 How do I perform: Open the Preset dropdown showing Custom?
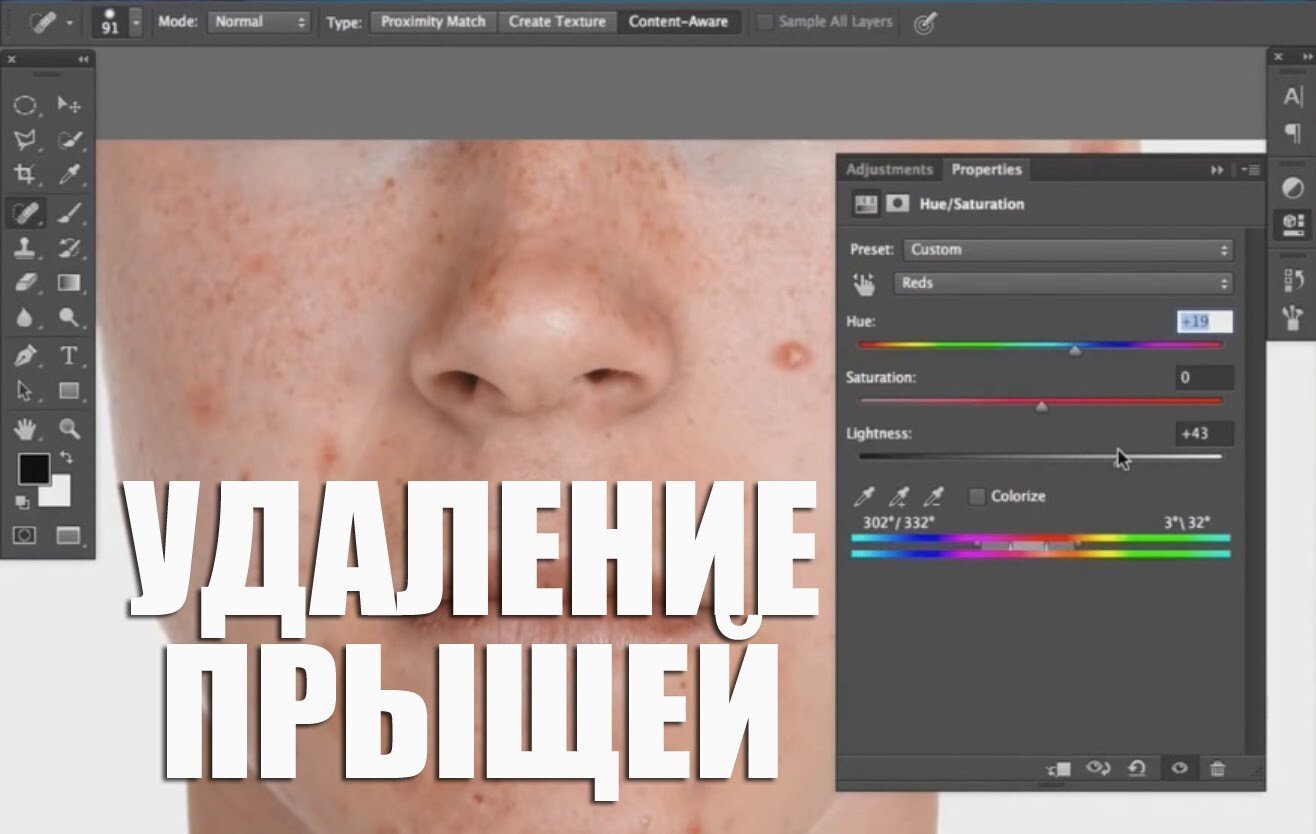coord(1067,249)
